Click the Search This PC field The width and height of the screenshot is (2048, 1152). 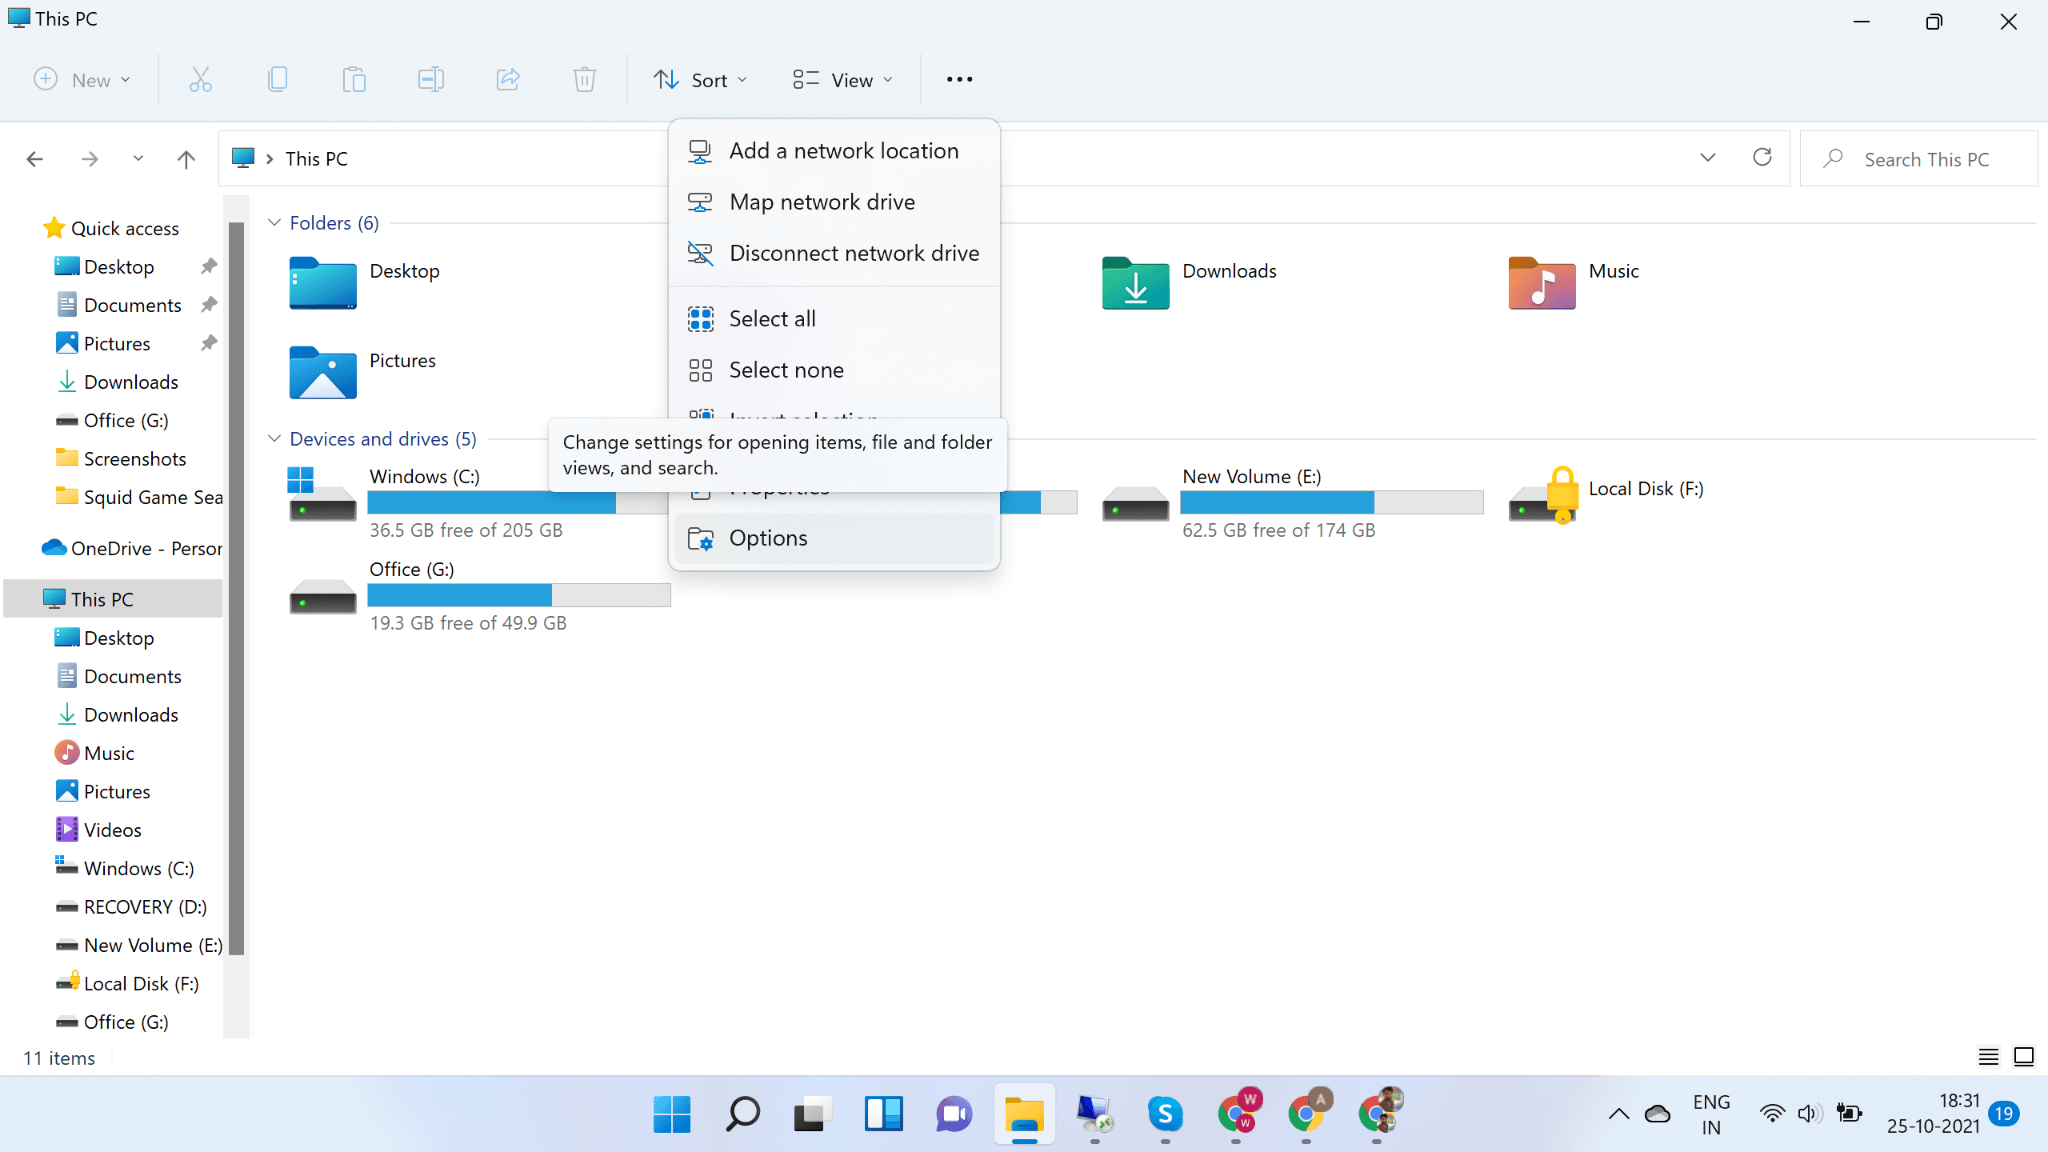pos(1926,159)
